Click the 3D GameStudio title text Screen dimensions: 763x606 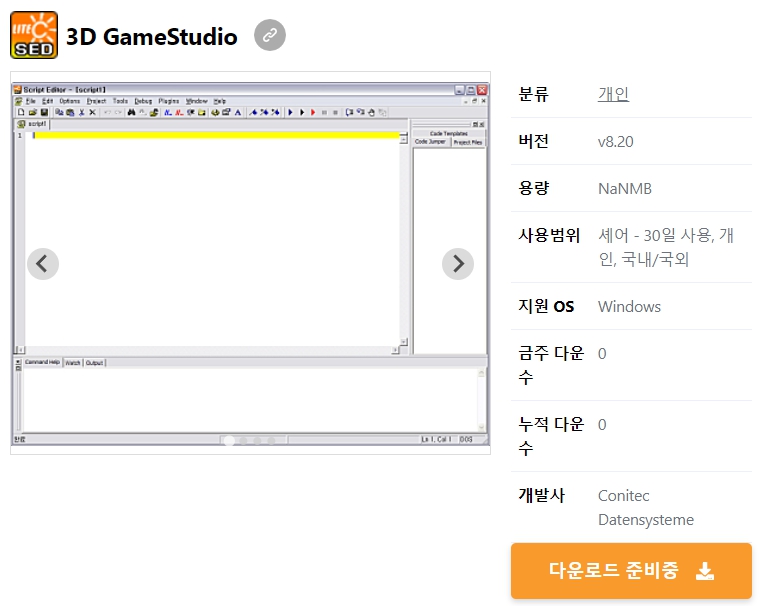coord(151,37)
